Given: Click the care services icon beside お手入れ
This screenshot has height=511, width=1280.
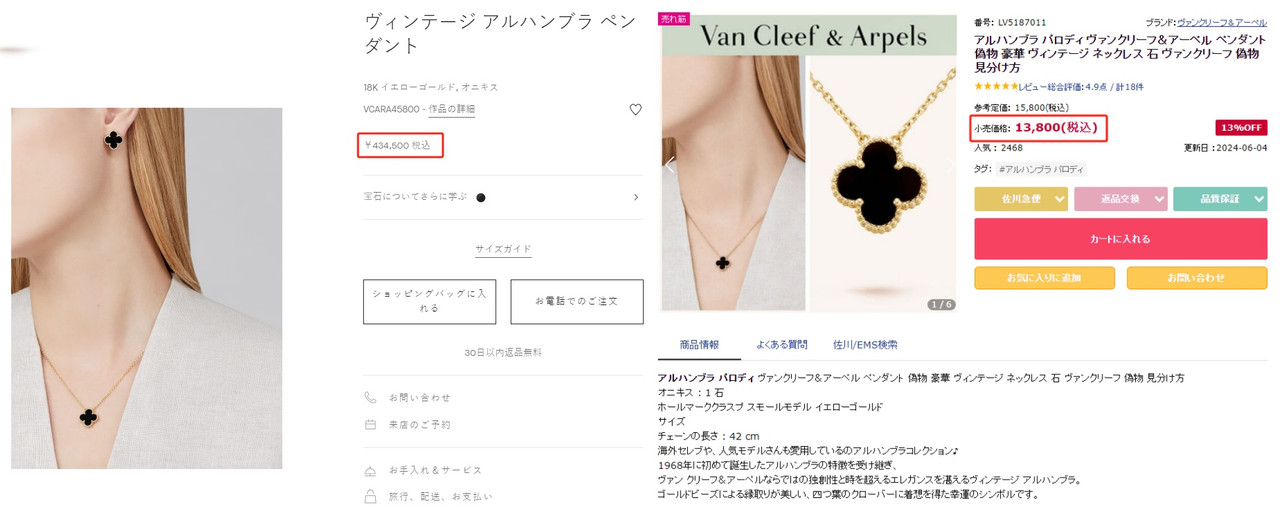Looking at the screenshot, I should tap(371, 470).
